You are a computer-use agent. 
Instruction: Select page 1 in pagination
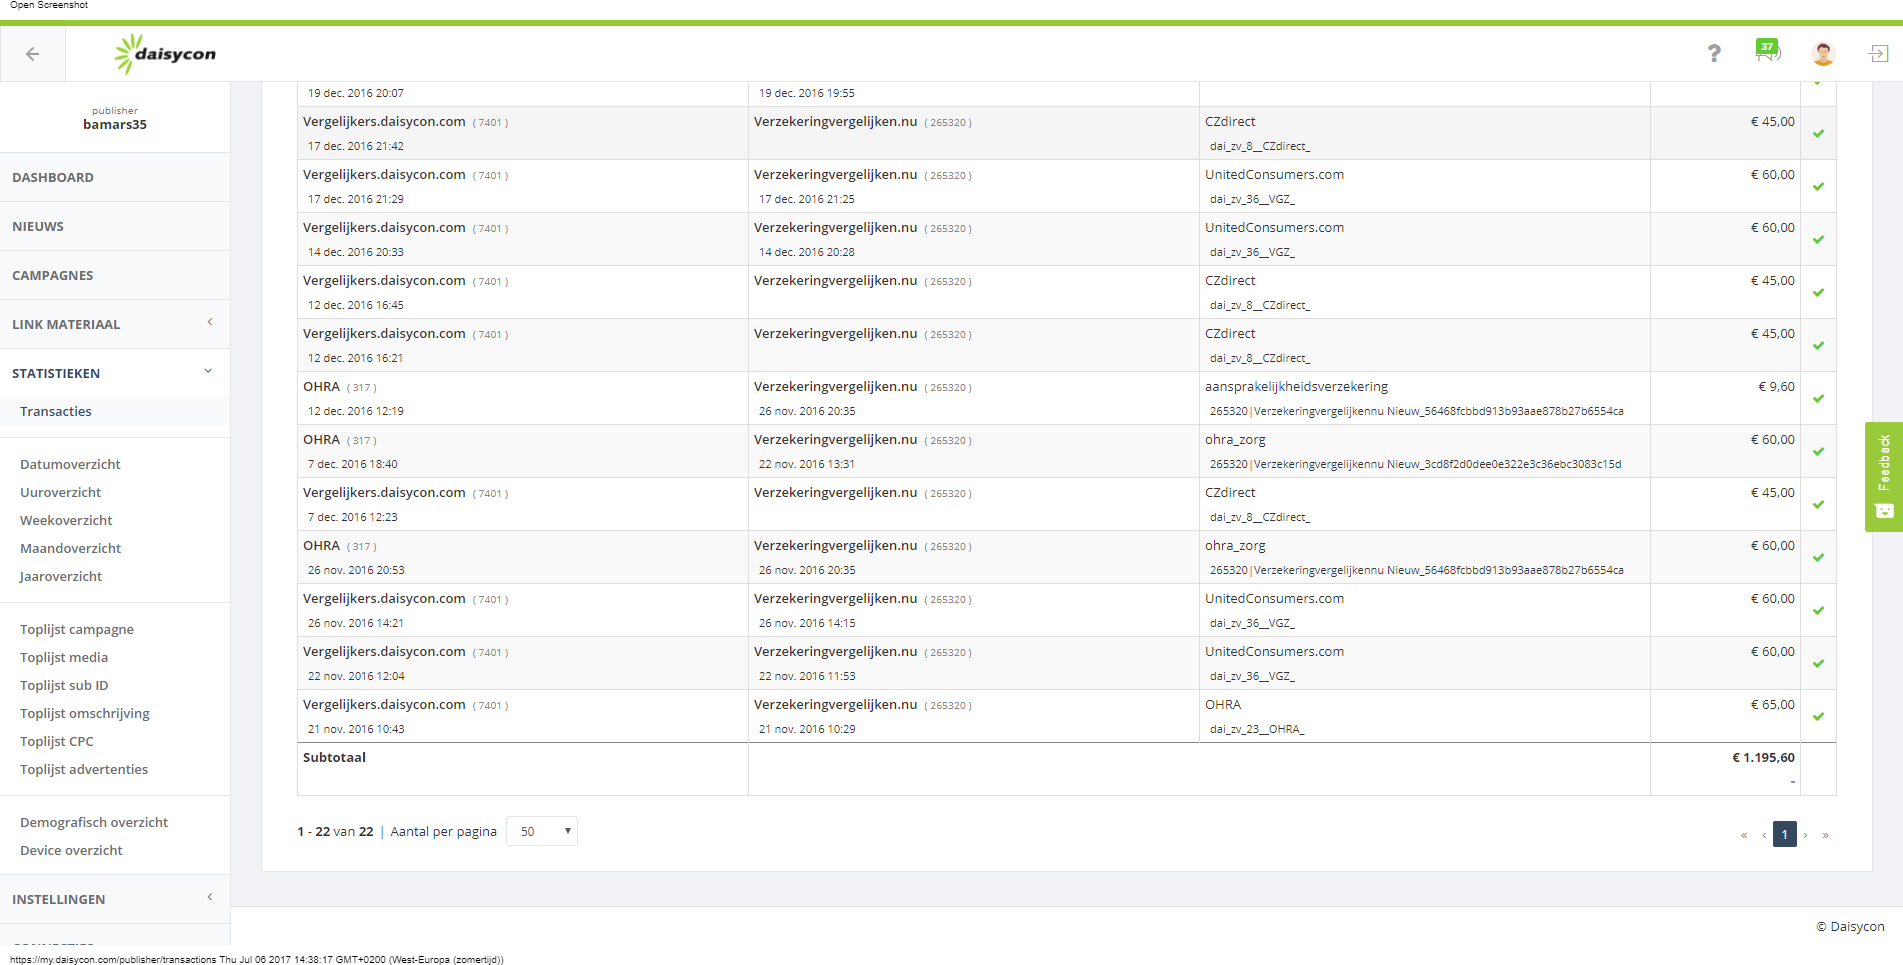coord(1785,834)
